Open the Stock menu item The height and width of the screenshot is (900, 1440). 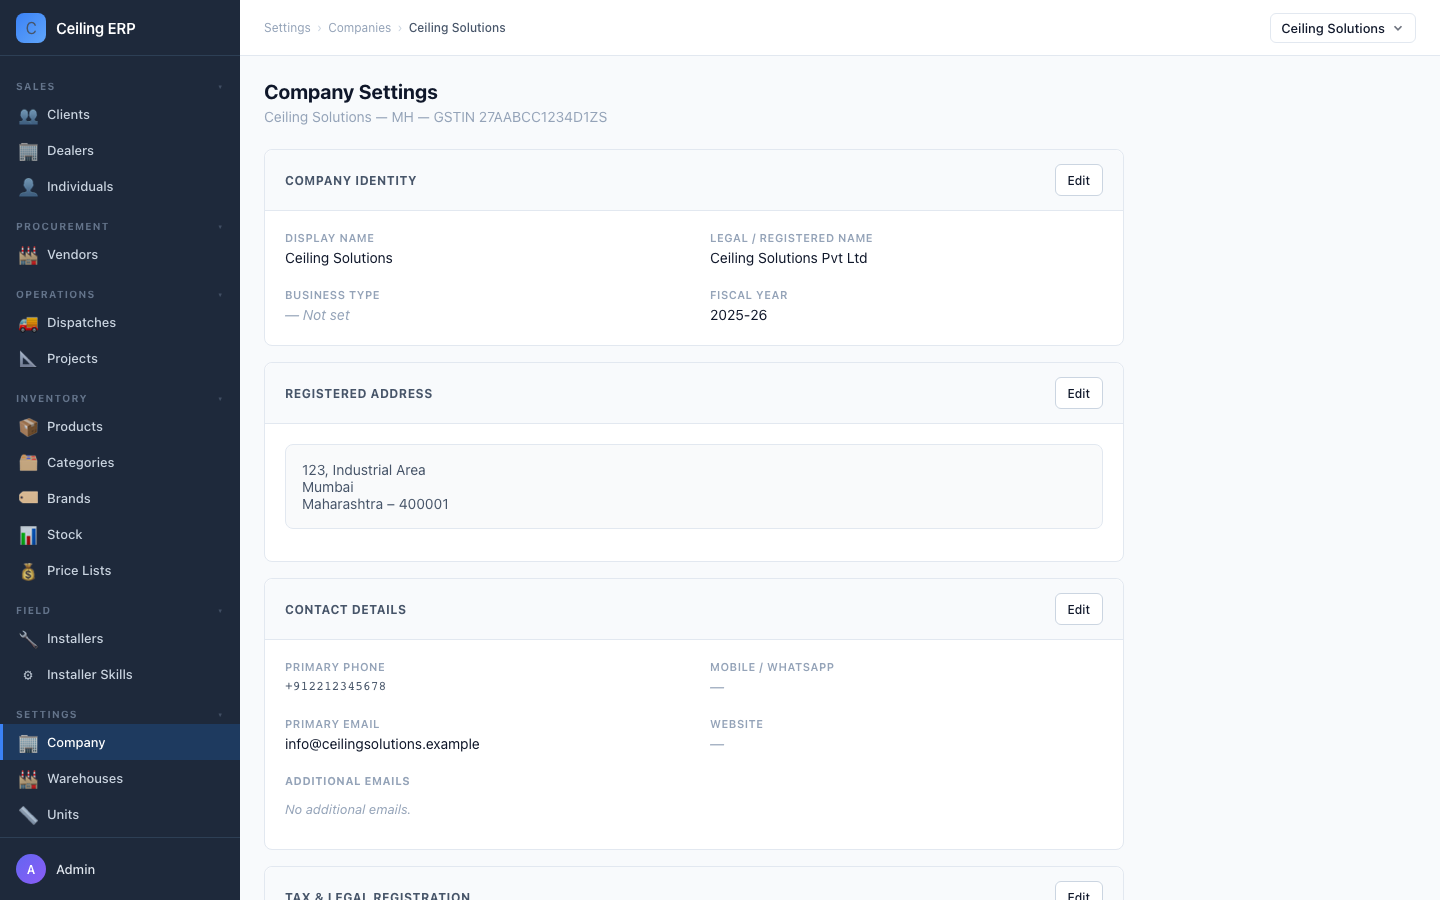(120, 535)
